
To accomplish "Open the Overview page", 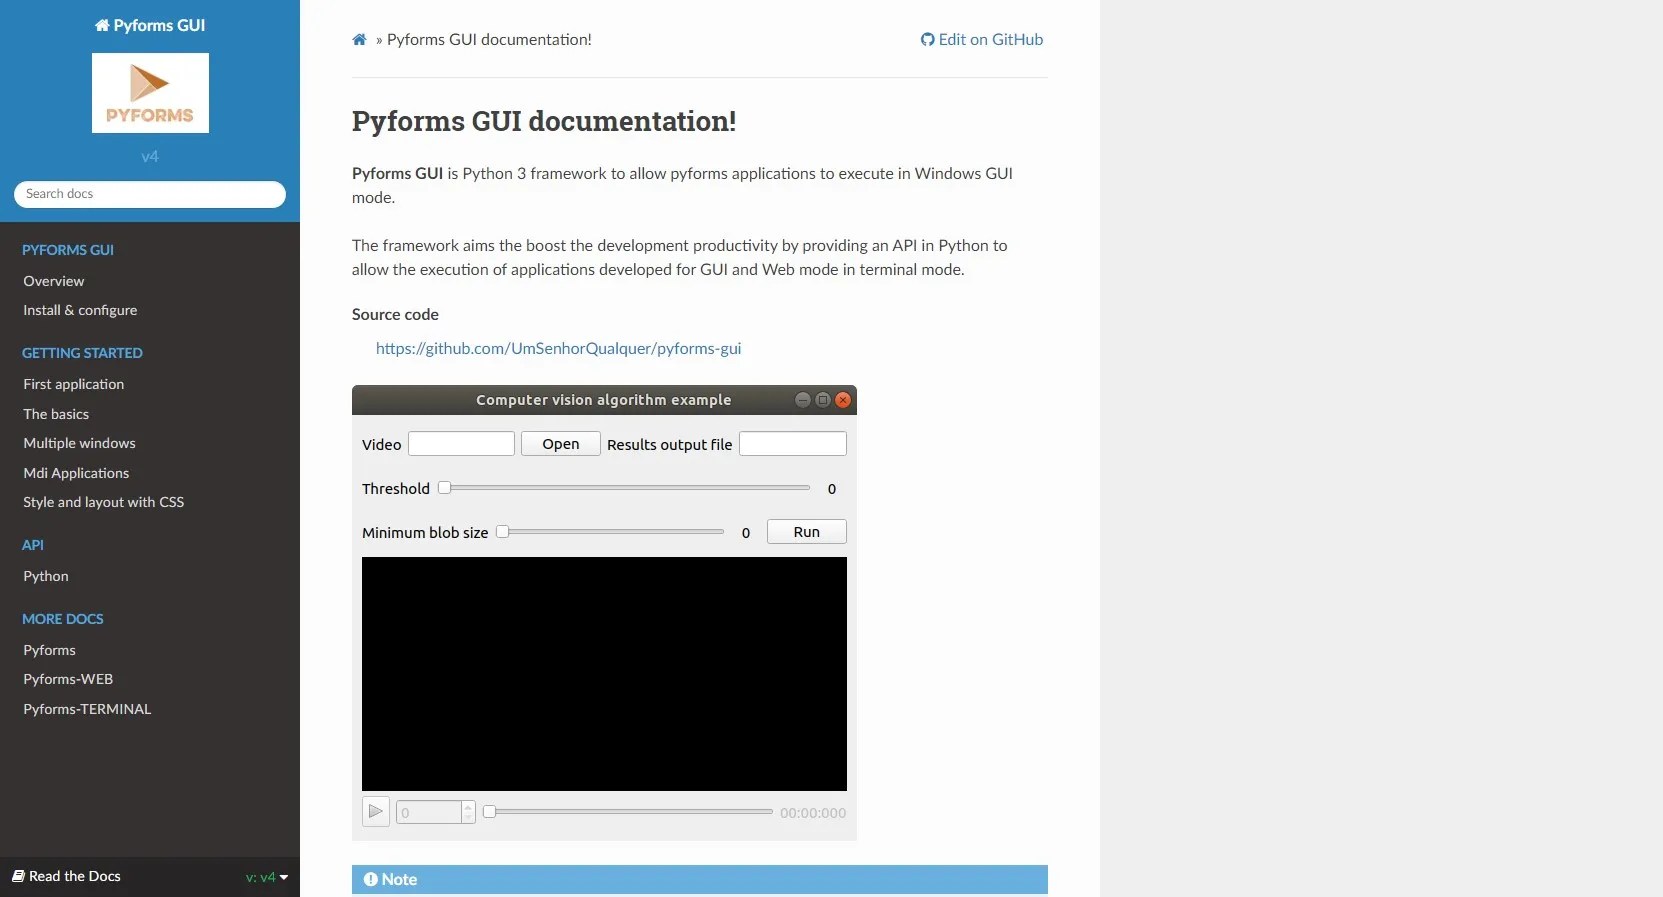I will click(x=54, y=281).
